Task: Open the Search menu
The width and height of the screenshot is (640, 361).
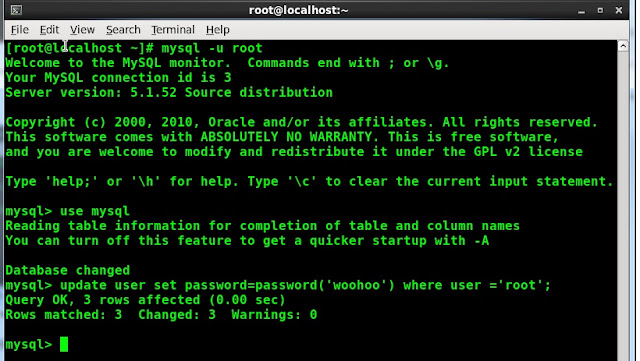Action: coord(123,30)
